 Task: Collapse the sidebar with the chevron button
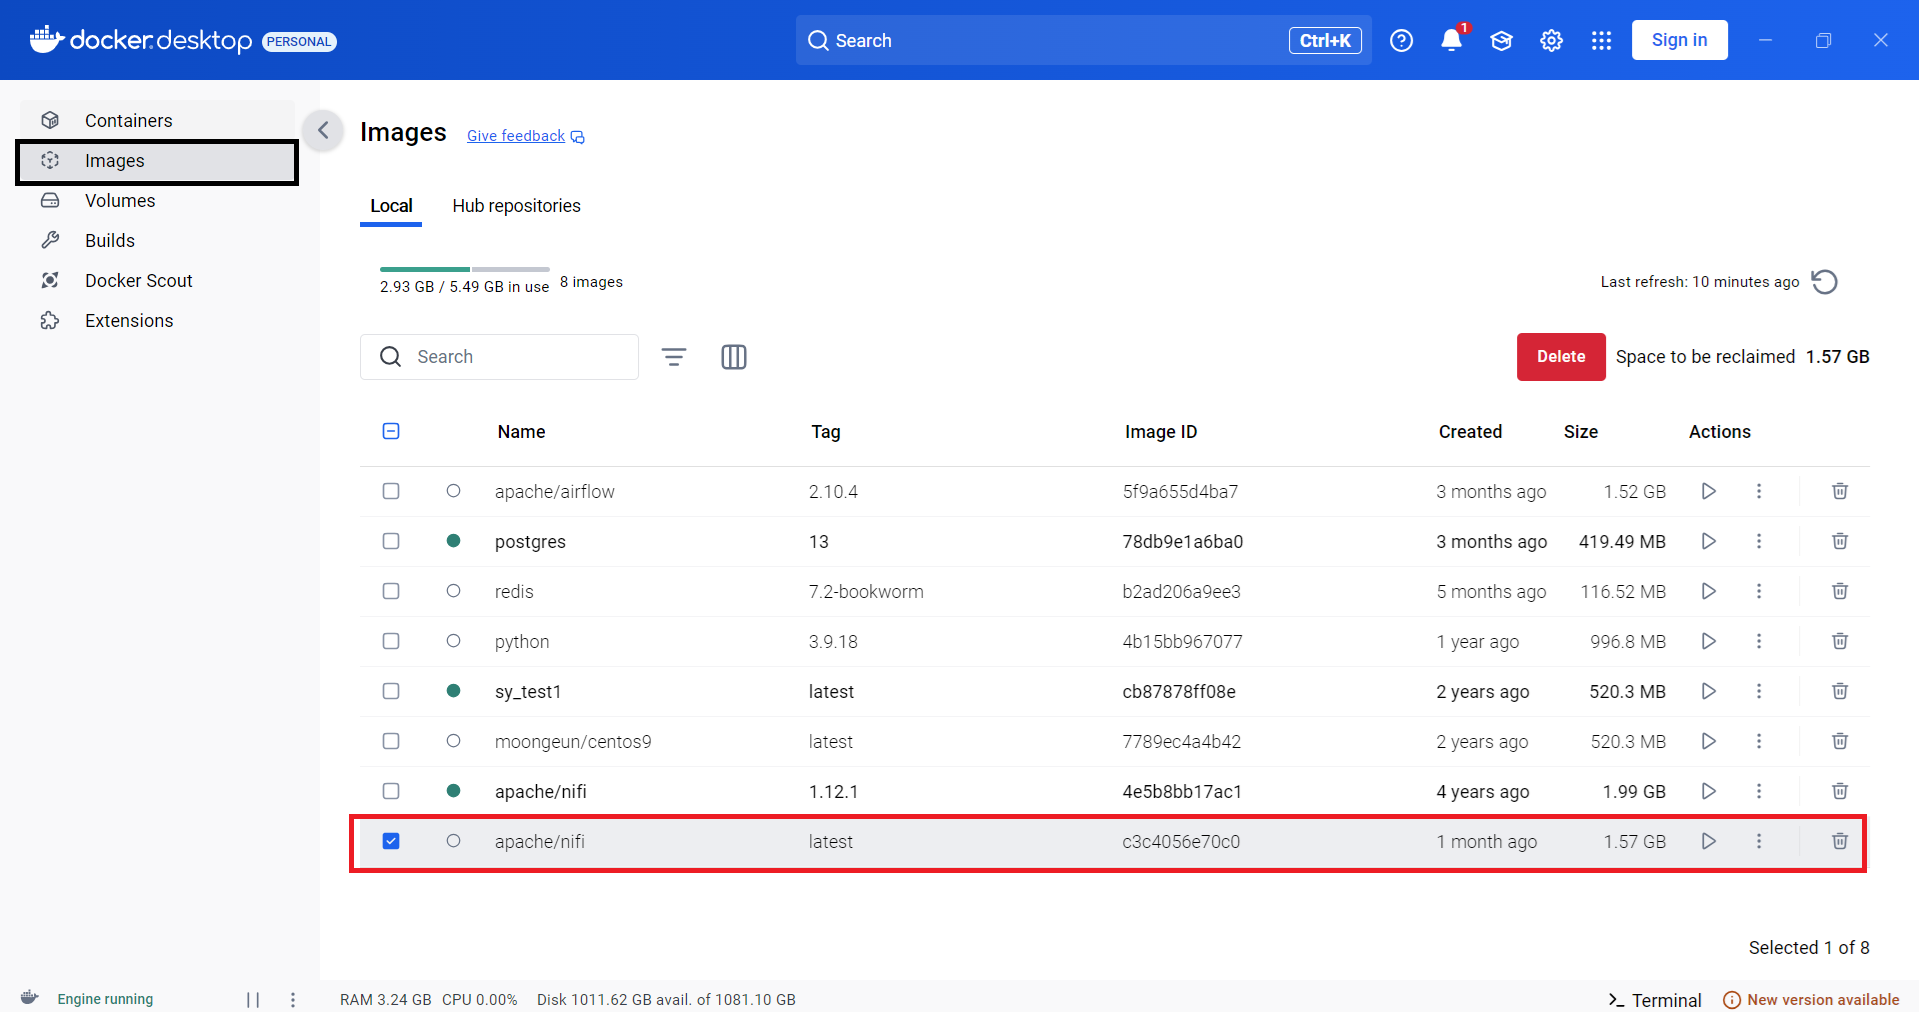323,130
